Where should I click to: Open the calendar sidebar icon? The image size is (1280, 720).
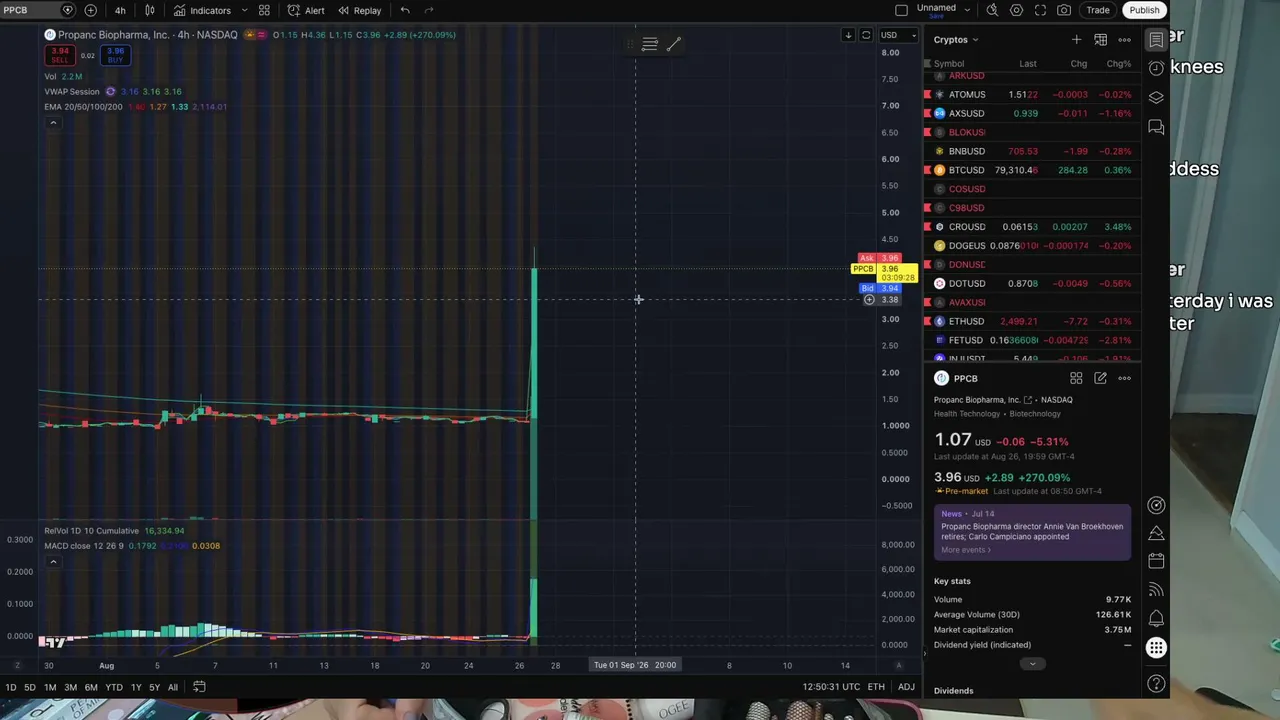coord(1156,561)
